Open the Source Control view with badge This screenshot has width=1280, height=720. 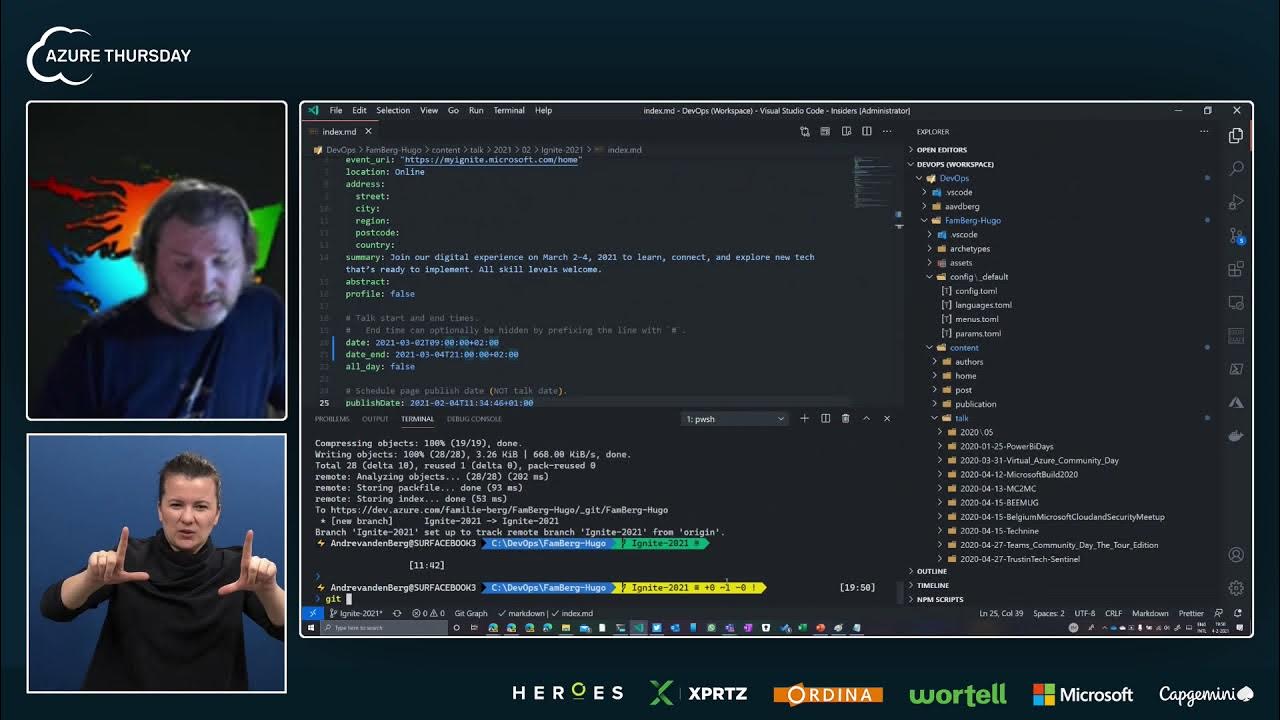(1236, 236)
